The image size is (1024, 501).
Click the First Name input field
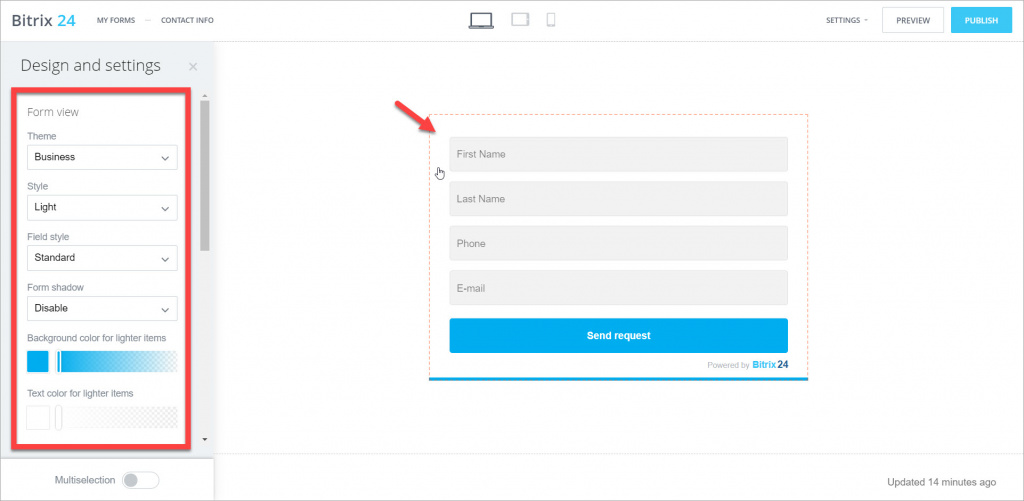pyautogui.click(x=618, y=154)
